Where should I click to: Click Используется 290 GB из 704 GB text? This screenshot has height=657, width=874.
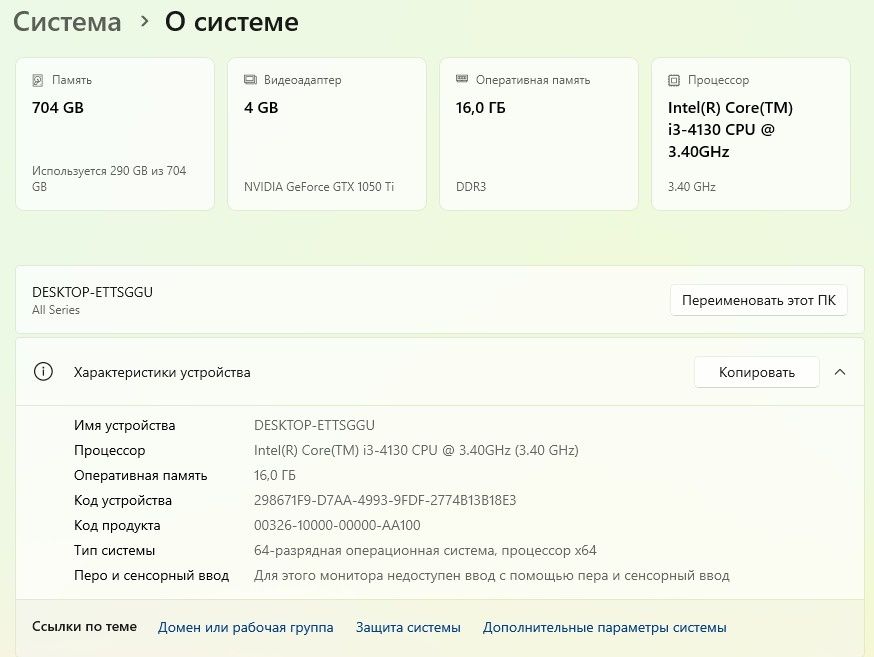coord(109,178)
